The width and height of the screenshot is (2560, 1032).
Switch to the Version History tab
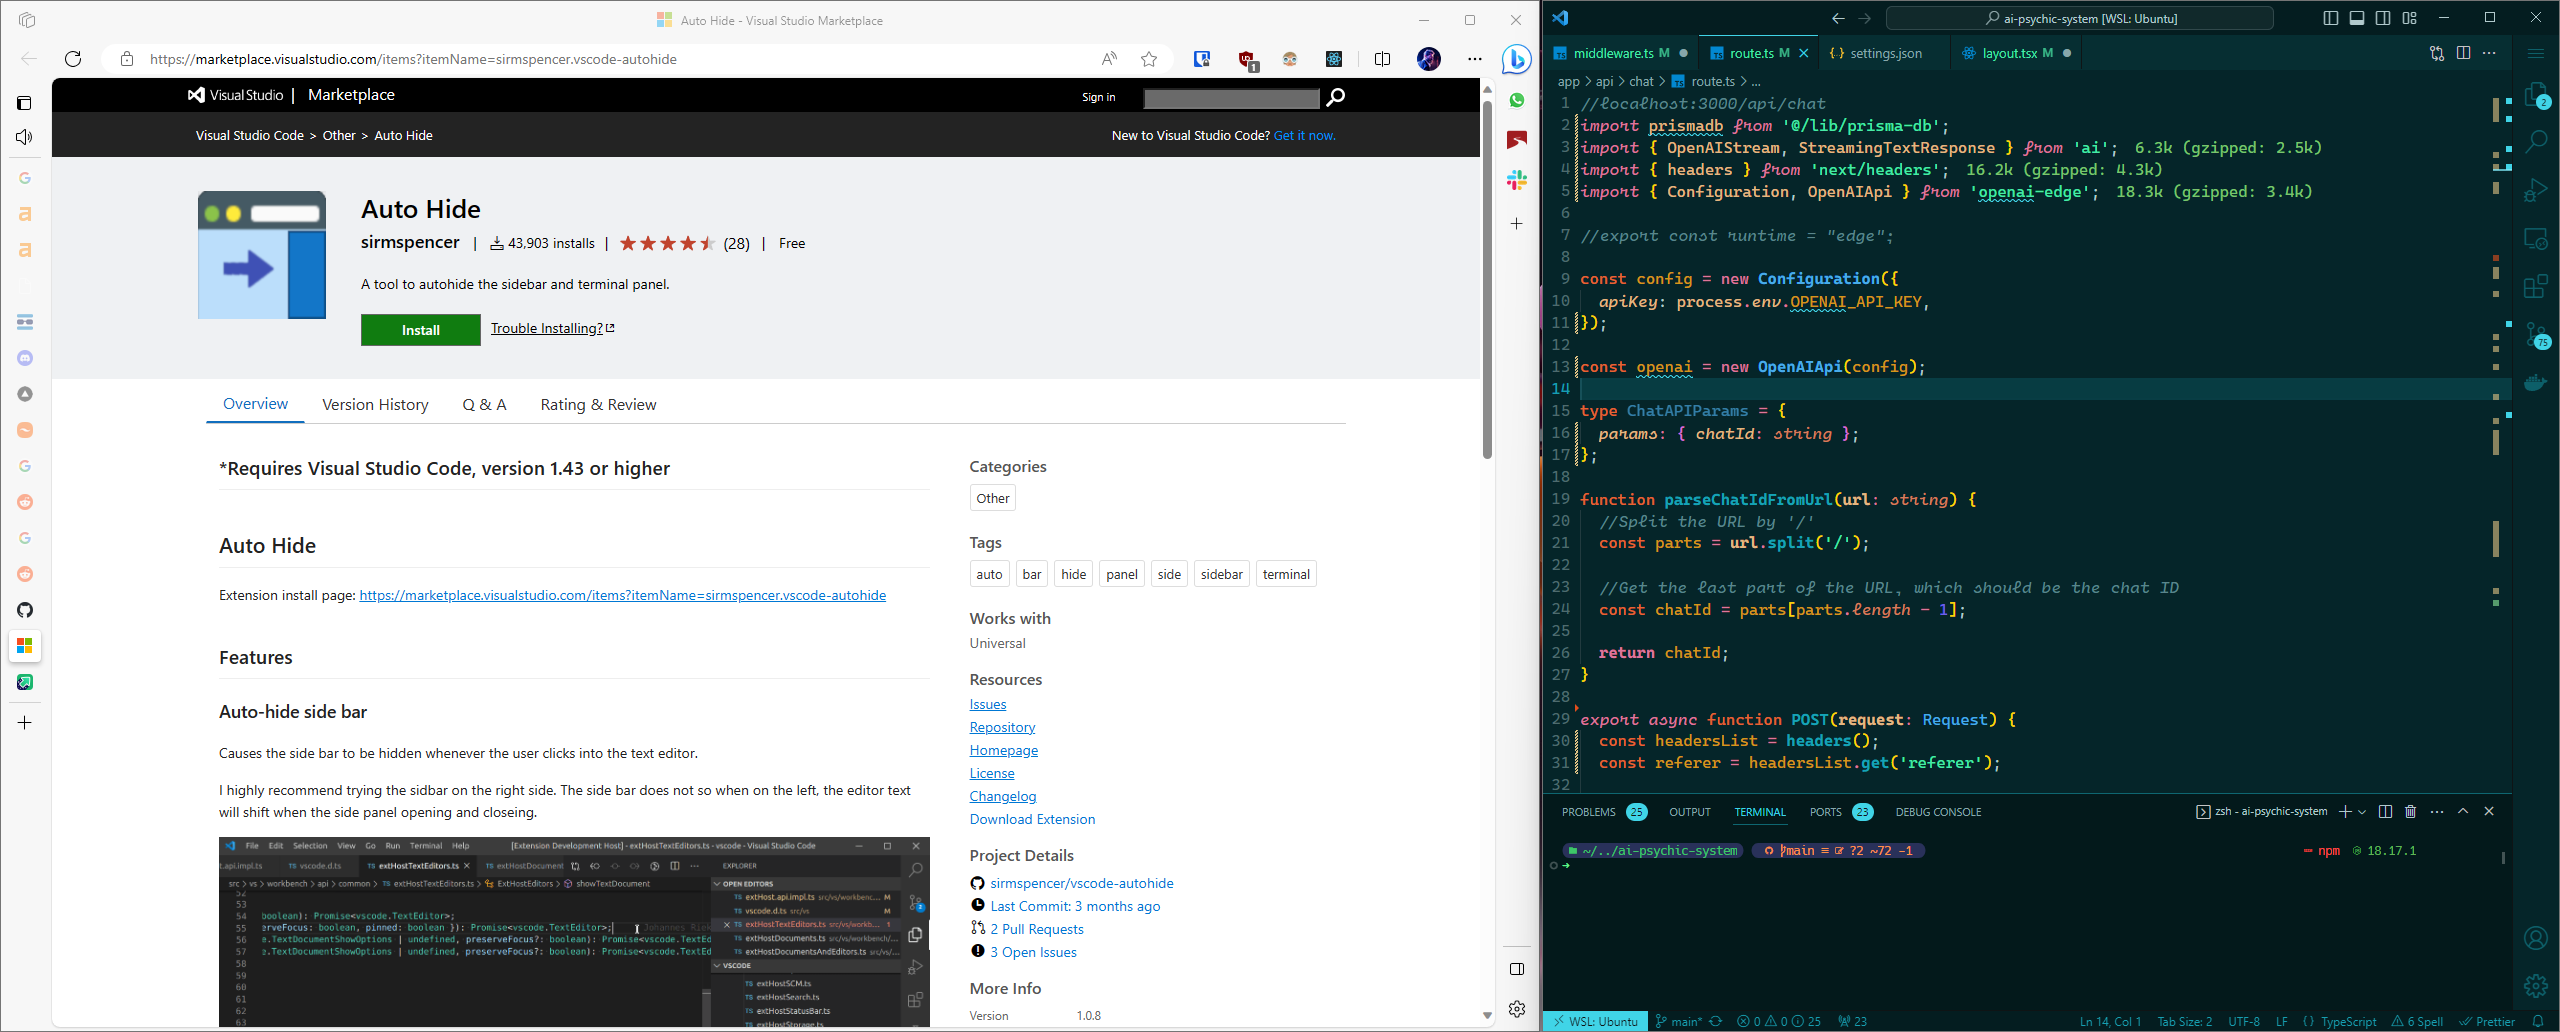375,404
